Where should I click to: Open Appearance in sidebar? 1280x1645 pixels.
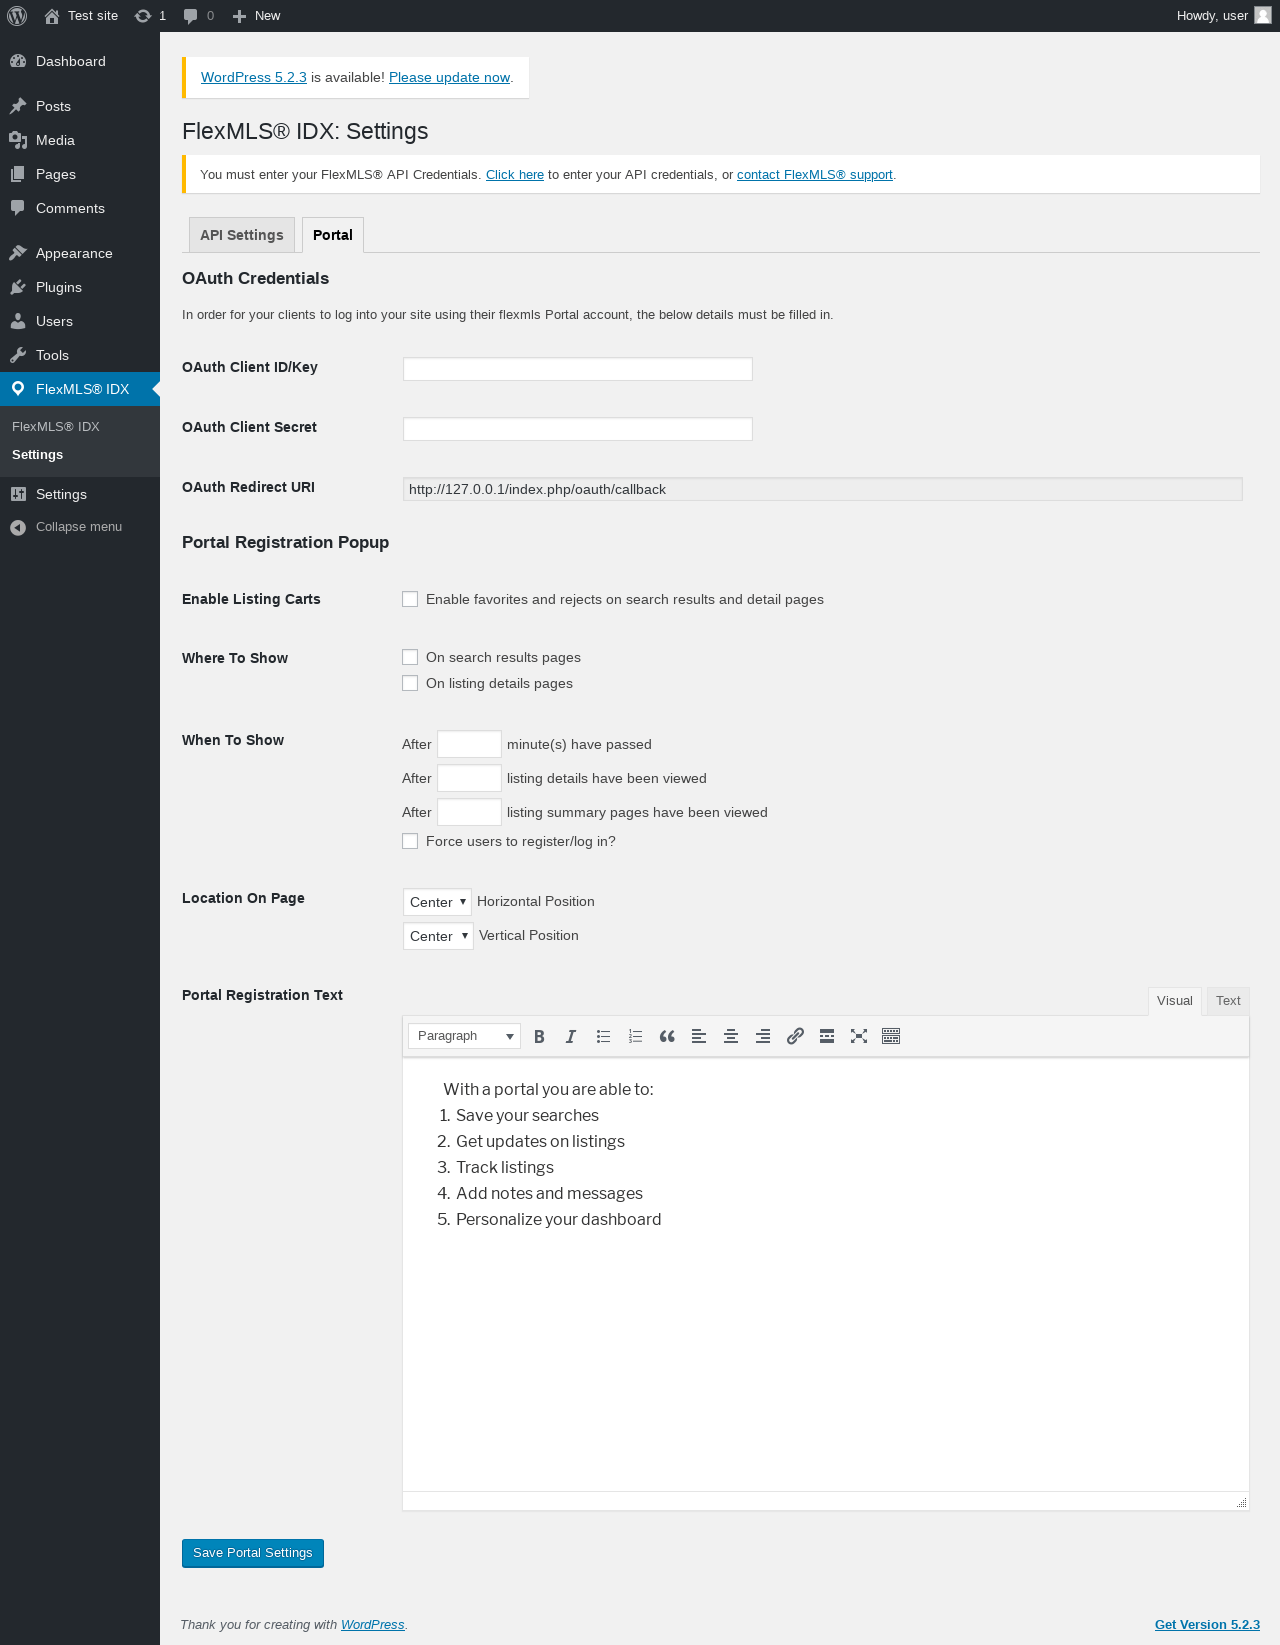tap(80, 253)
